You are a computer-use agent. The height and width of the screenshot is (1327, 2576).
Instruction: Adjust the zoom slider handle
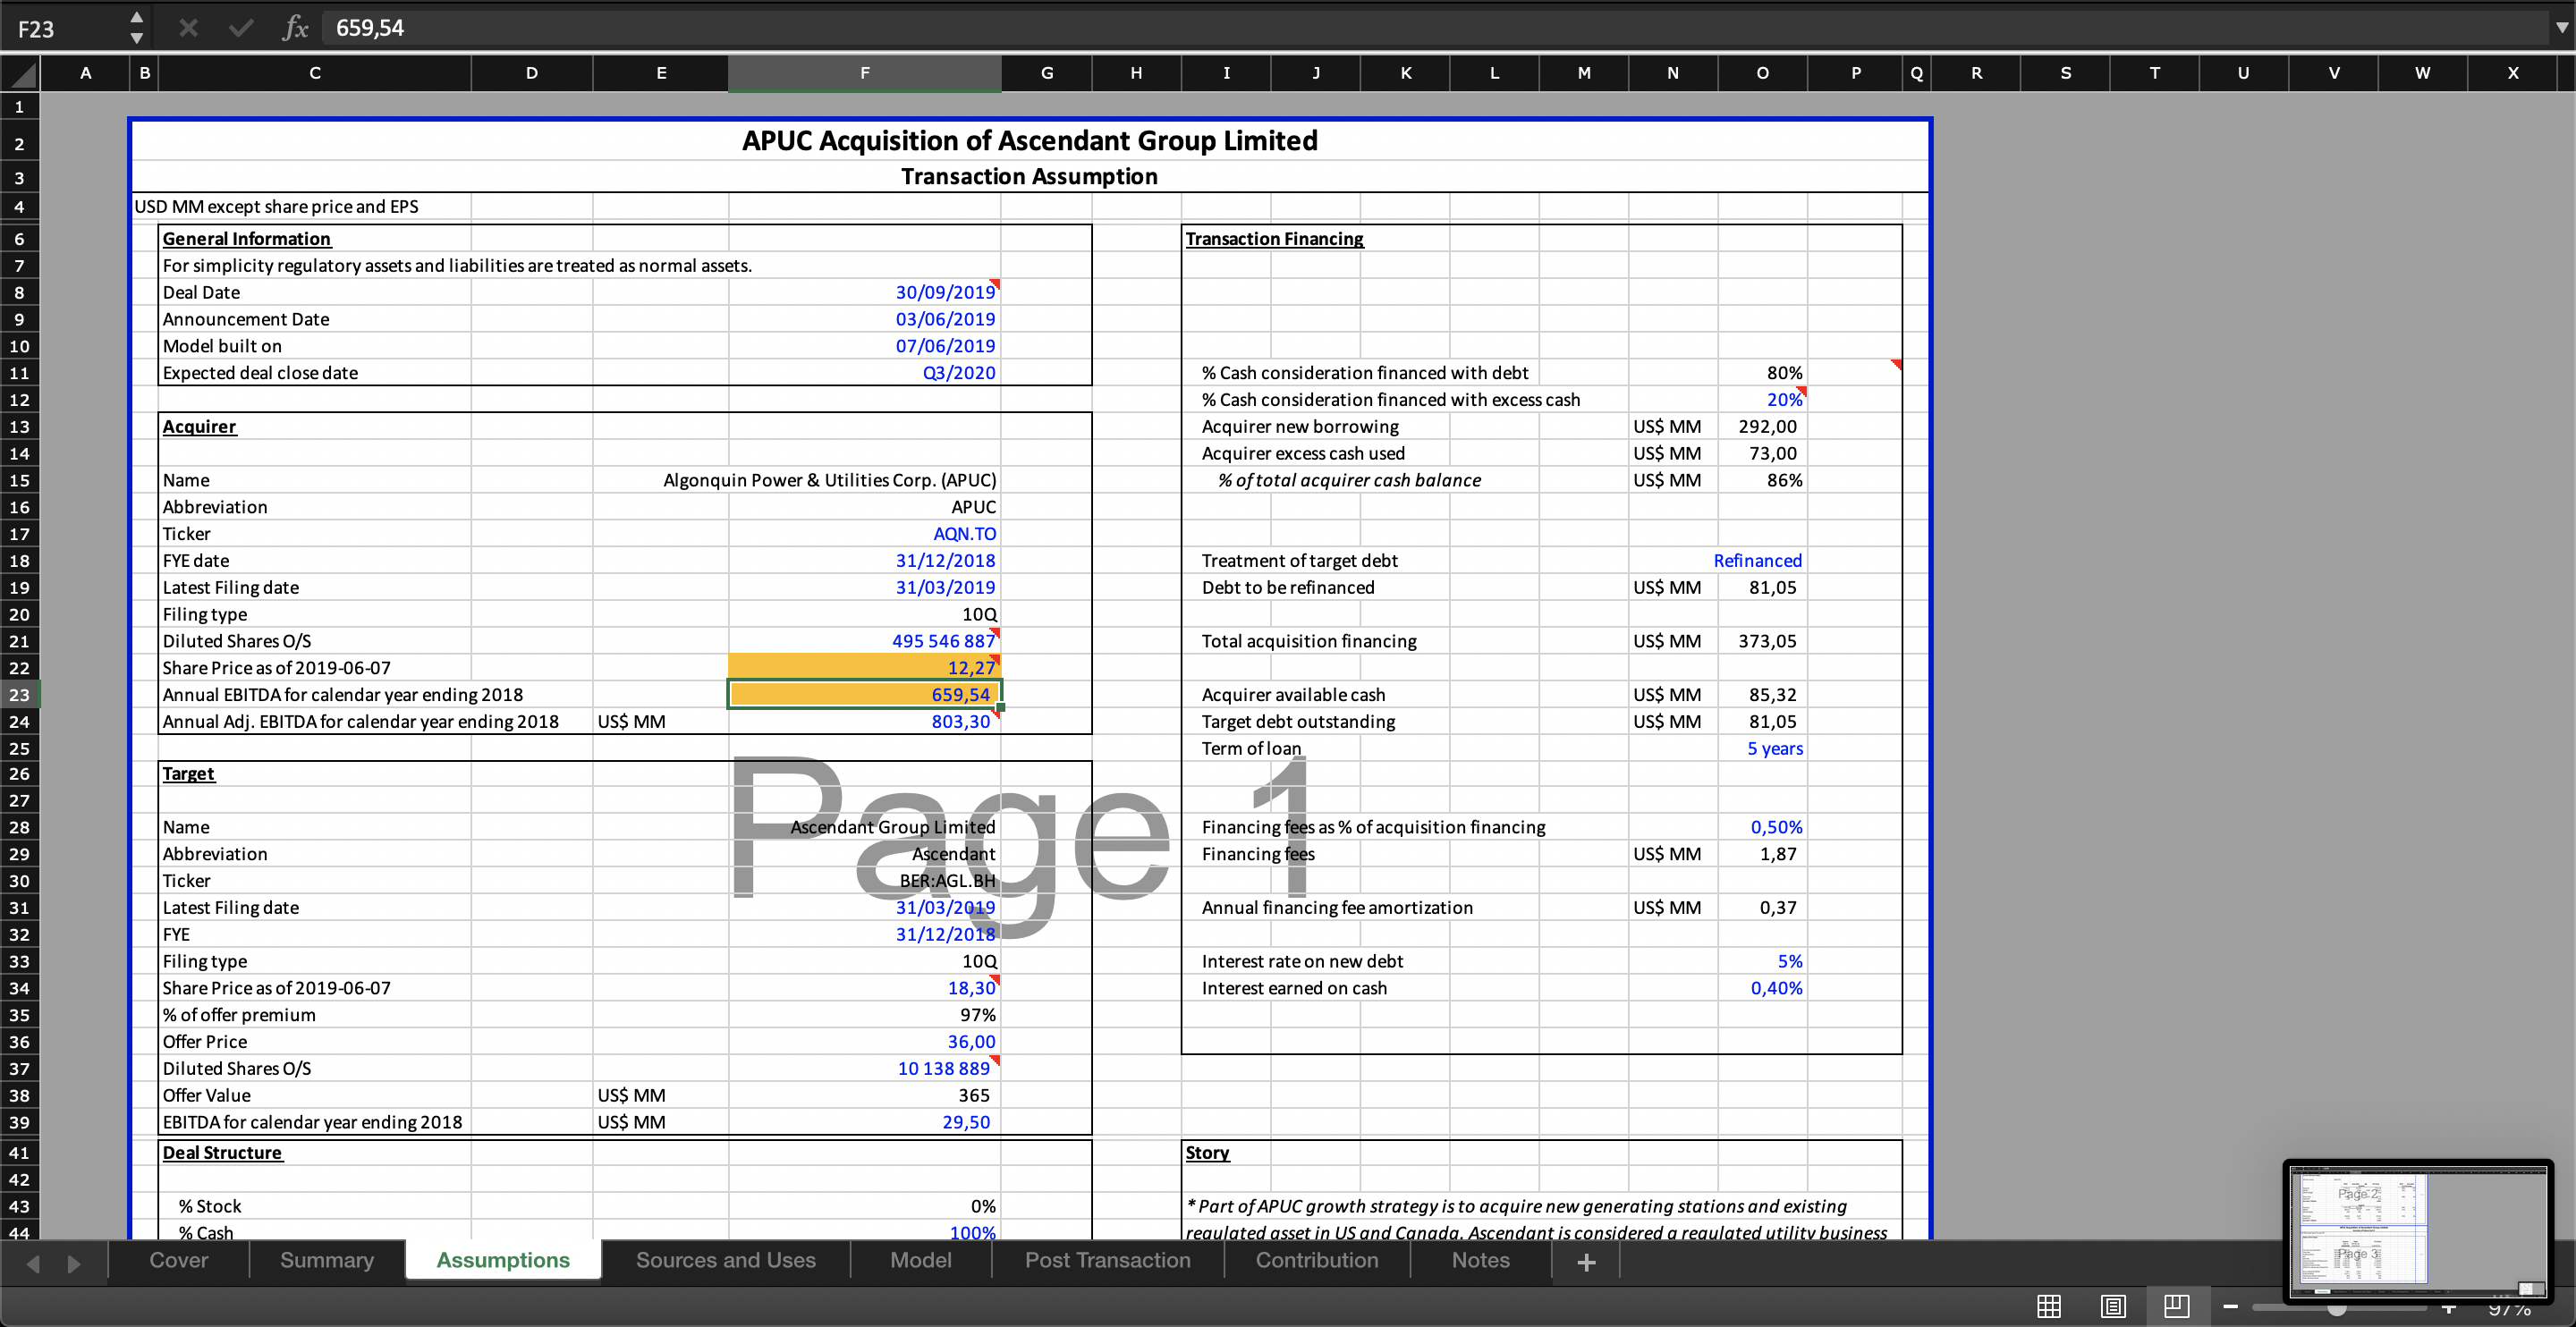click(x=2336, y=1307)
